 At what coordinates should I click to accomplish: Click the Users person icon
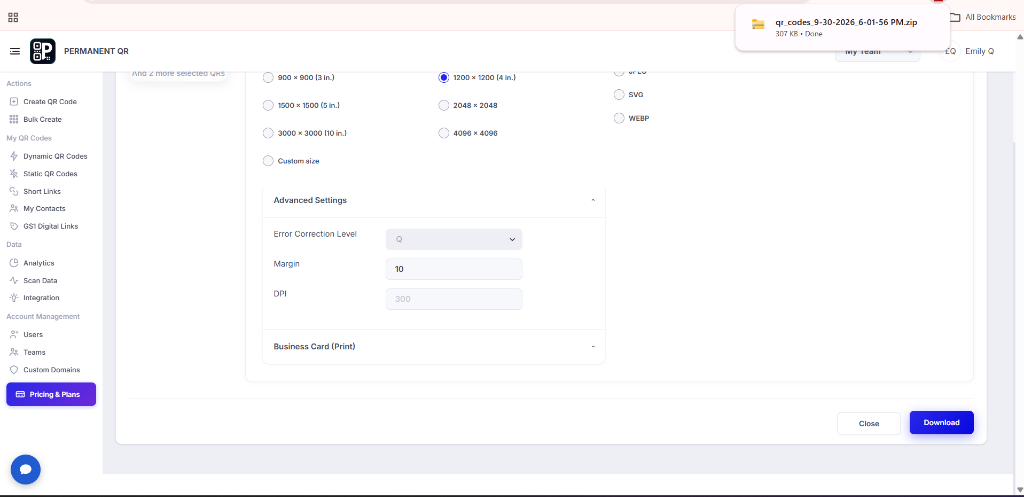click(14, 334)
